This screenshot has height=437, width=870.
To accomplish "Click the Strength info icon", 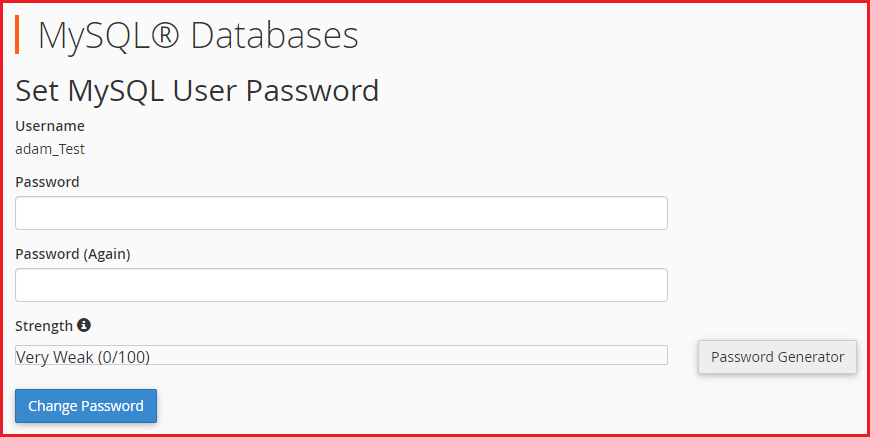I will (x=84, y=325).
